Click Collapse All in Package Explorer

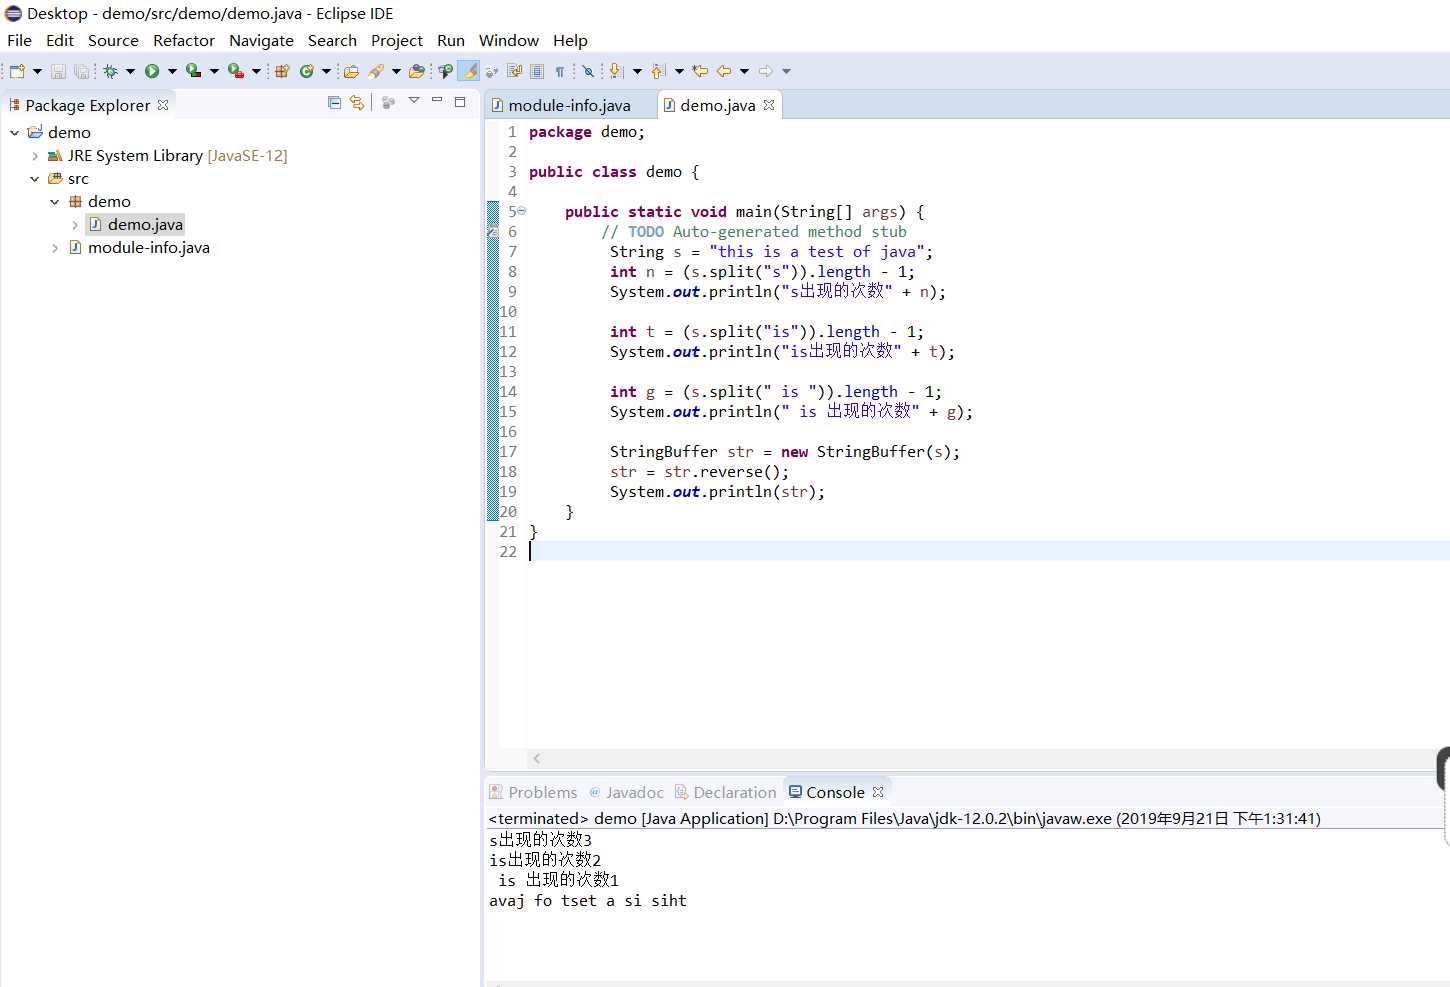pos(334,102)
